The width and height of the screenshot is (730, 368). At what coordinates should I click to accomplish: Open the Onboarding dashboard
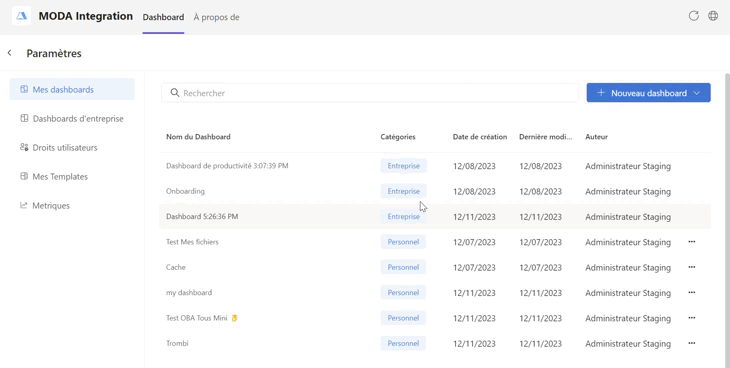click(x=185, y=191)
